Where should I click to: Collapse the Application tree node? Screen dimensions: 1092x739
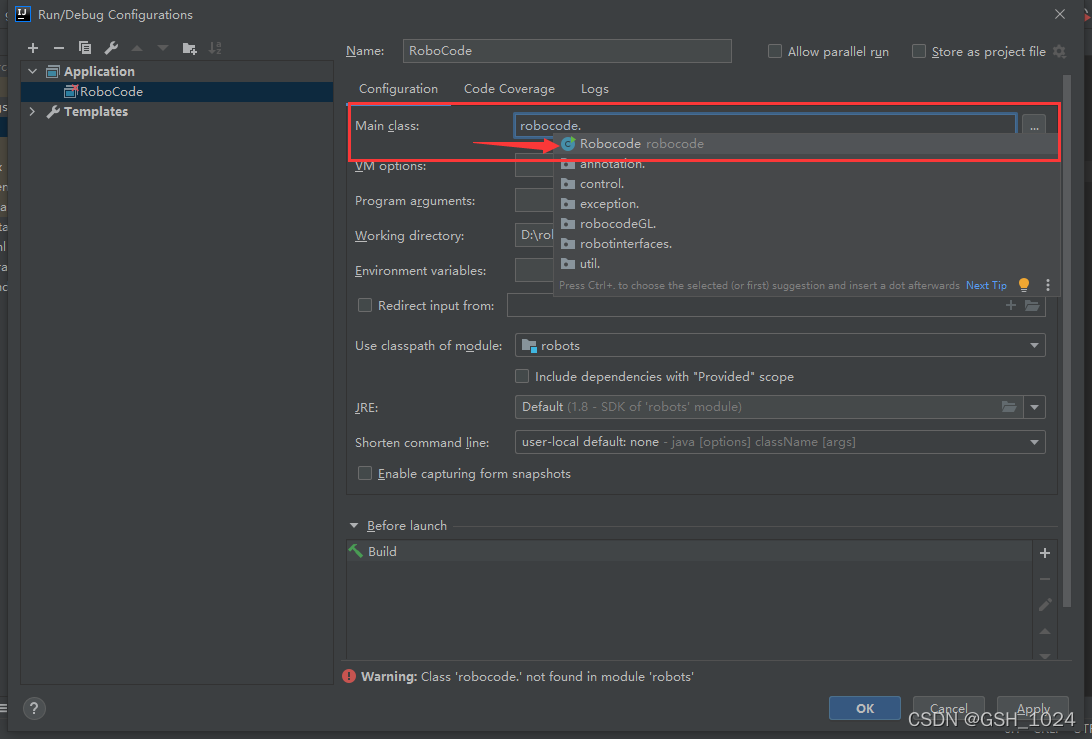[32, 71]
